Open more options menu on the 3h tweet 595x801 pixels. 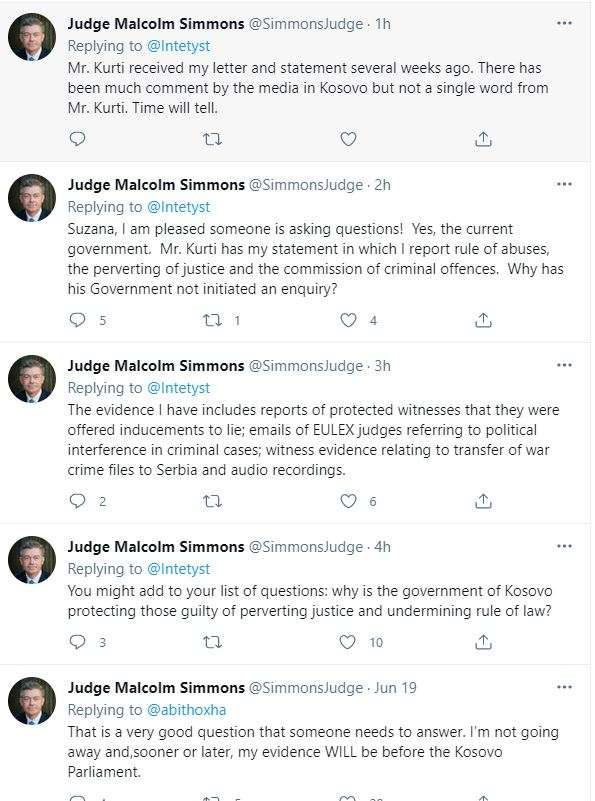(x=564, y=365)
